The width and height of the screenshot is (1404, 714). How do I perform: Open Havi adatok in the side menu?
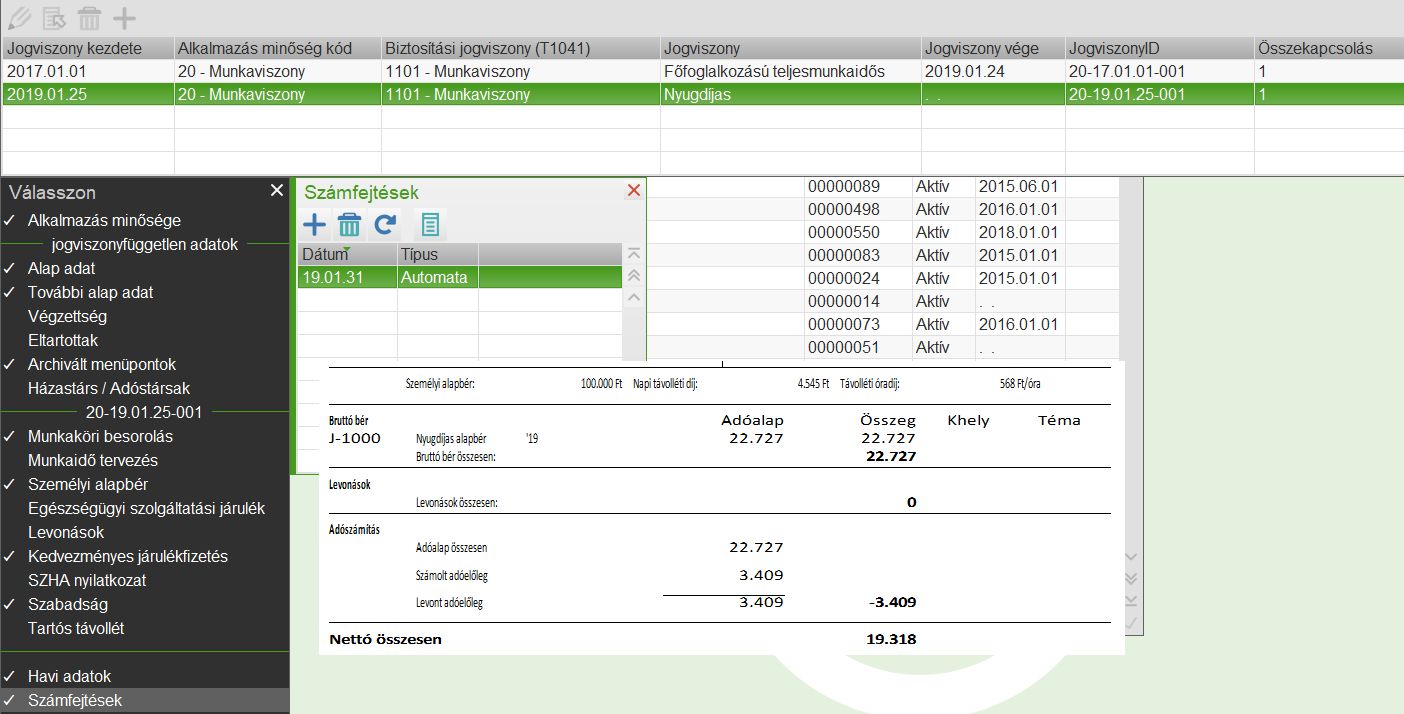(69, 676)
